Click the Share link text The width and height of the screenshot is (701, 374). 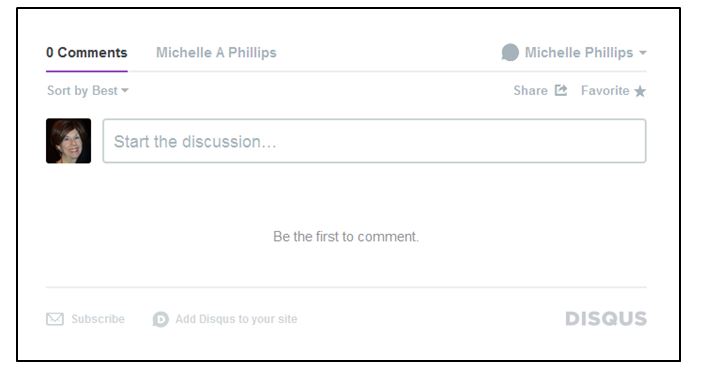[x=530, y=91]
